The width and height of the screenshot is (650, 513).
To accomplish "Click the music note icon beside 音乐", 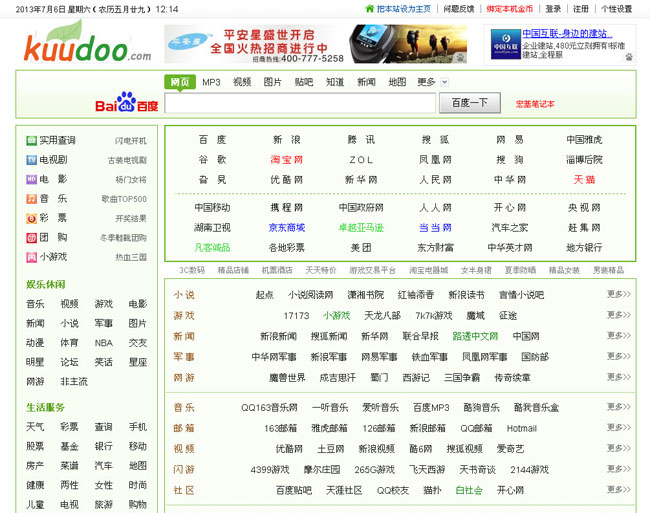I will (x=32, y=199).
